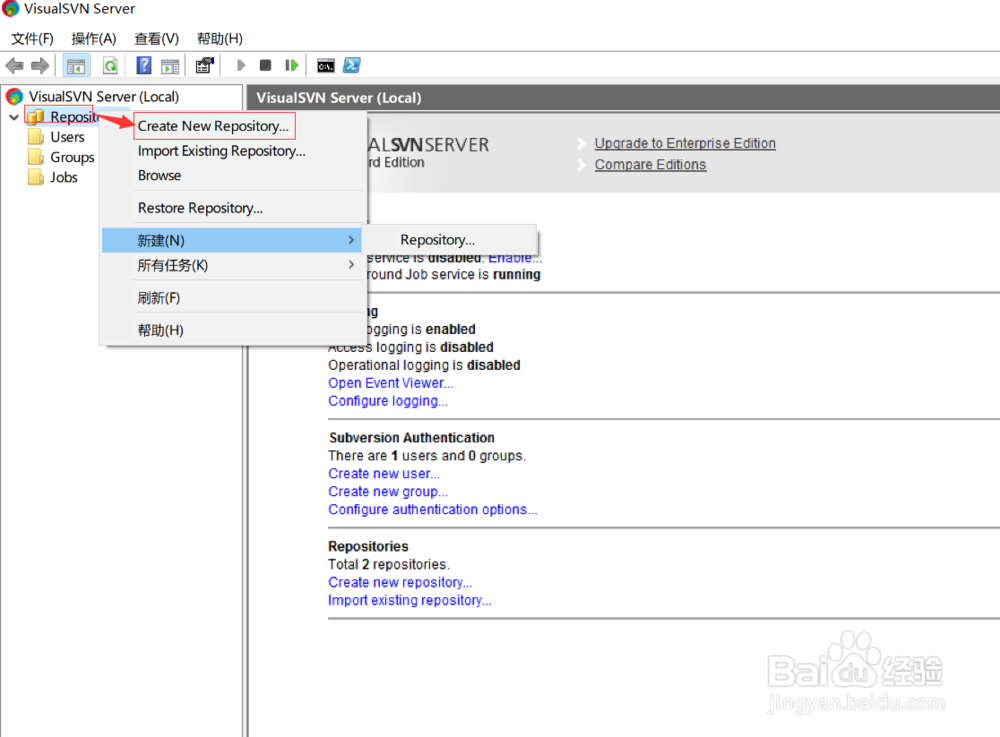1000x737 pixels.
Task: Collapse the Repositories tree node chevron
Action: pos(13,117)
